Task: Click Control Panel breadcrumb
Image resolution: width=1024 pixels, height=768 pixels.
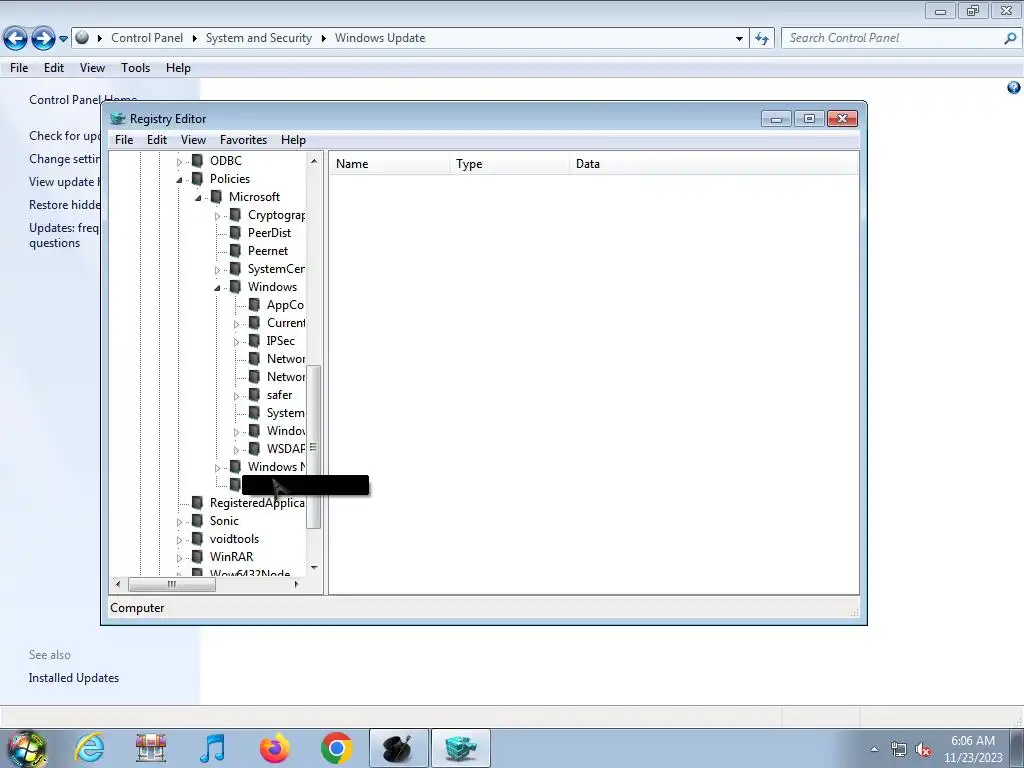Action: click(x=147, y=38)
